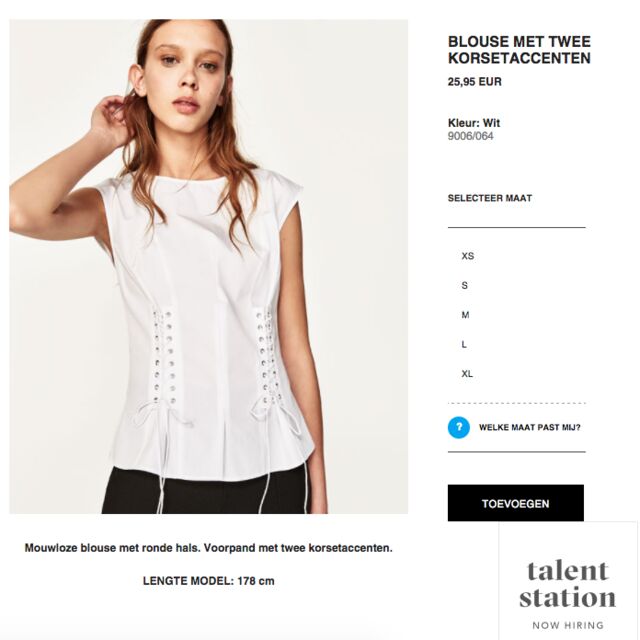
Task: Click the talent station Now Hiring banner
Action: click(568, 581)
